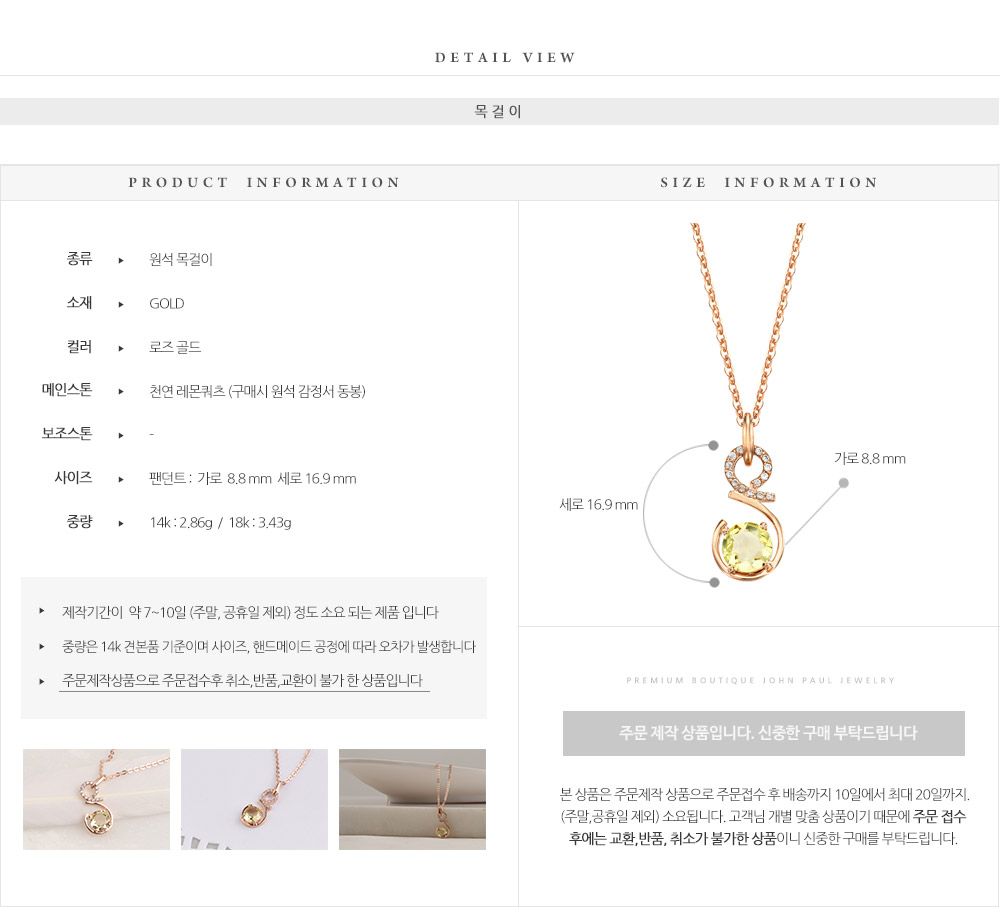
Task: Click the PRODUCT INFORMATION header
Action: [x=264, y=182]
